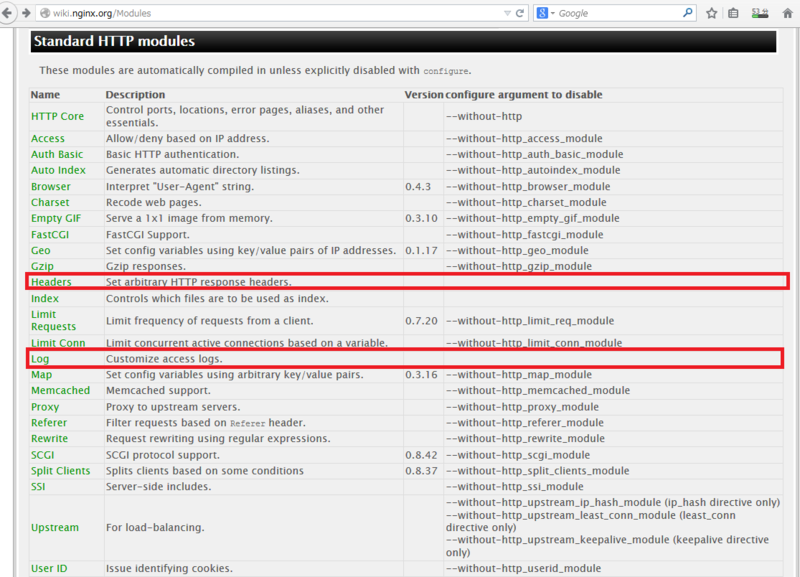
Task: Open the Map module link
Action: pos(41,374)
